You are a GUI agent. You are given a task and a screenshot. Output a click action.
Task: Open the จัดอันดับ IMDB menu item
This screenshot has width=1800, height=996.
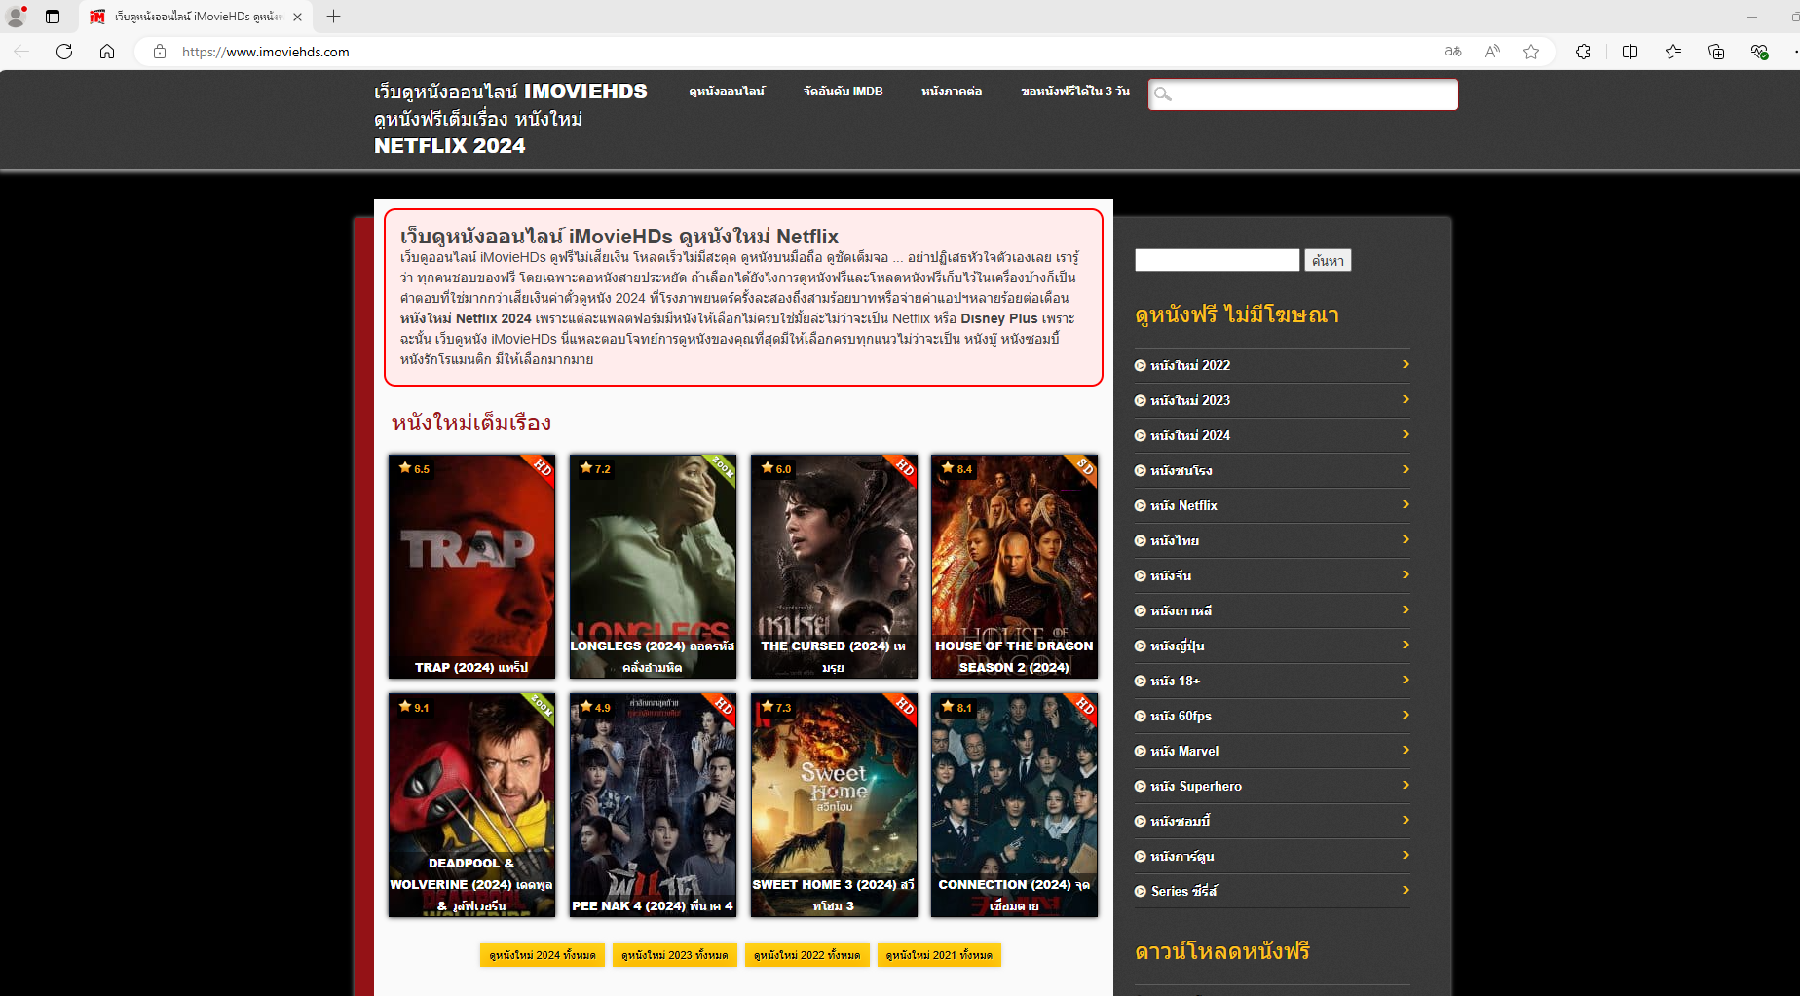(x=843, y=91)
